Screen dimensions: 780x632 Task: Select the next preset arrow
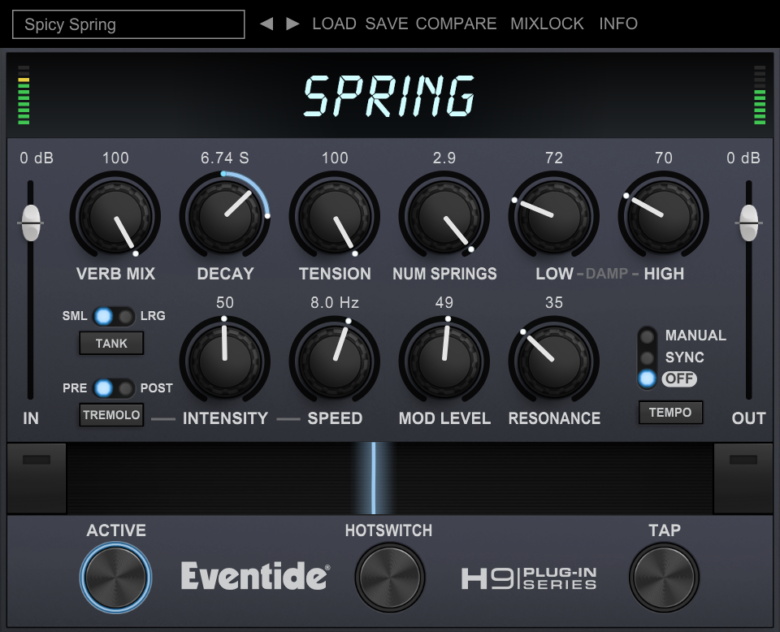click(292, 23)
